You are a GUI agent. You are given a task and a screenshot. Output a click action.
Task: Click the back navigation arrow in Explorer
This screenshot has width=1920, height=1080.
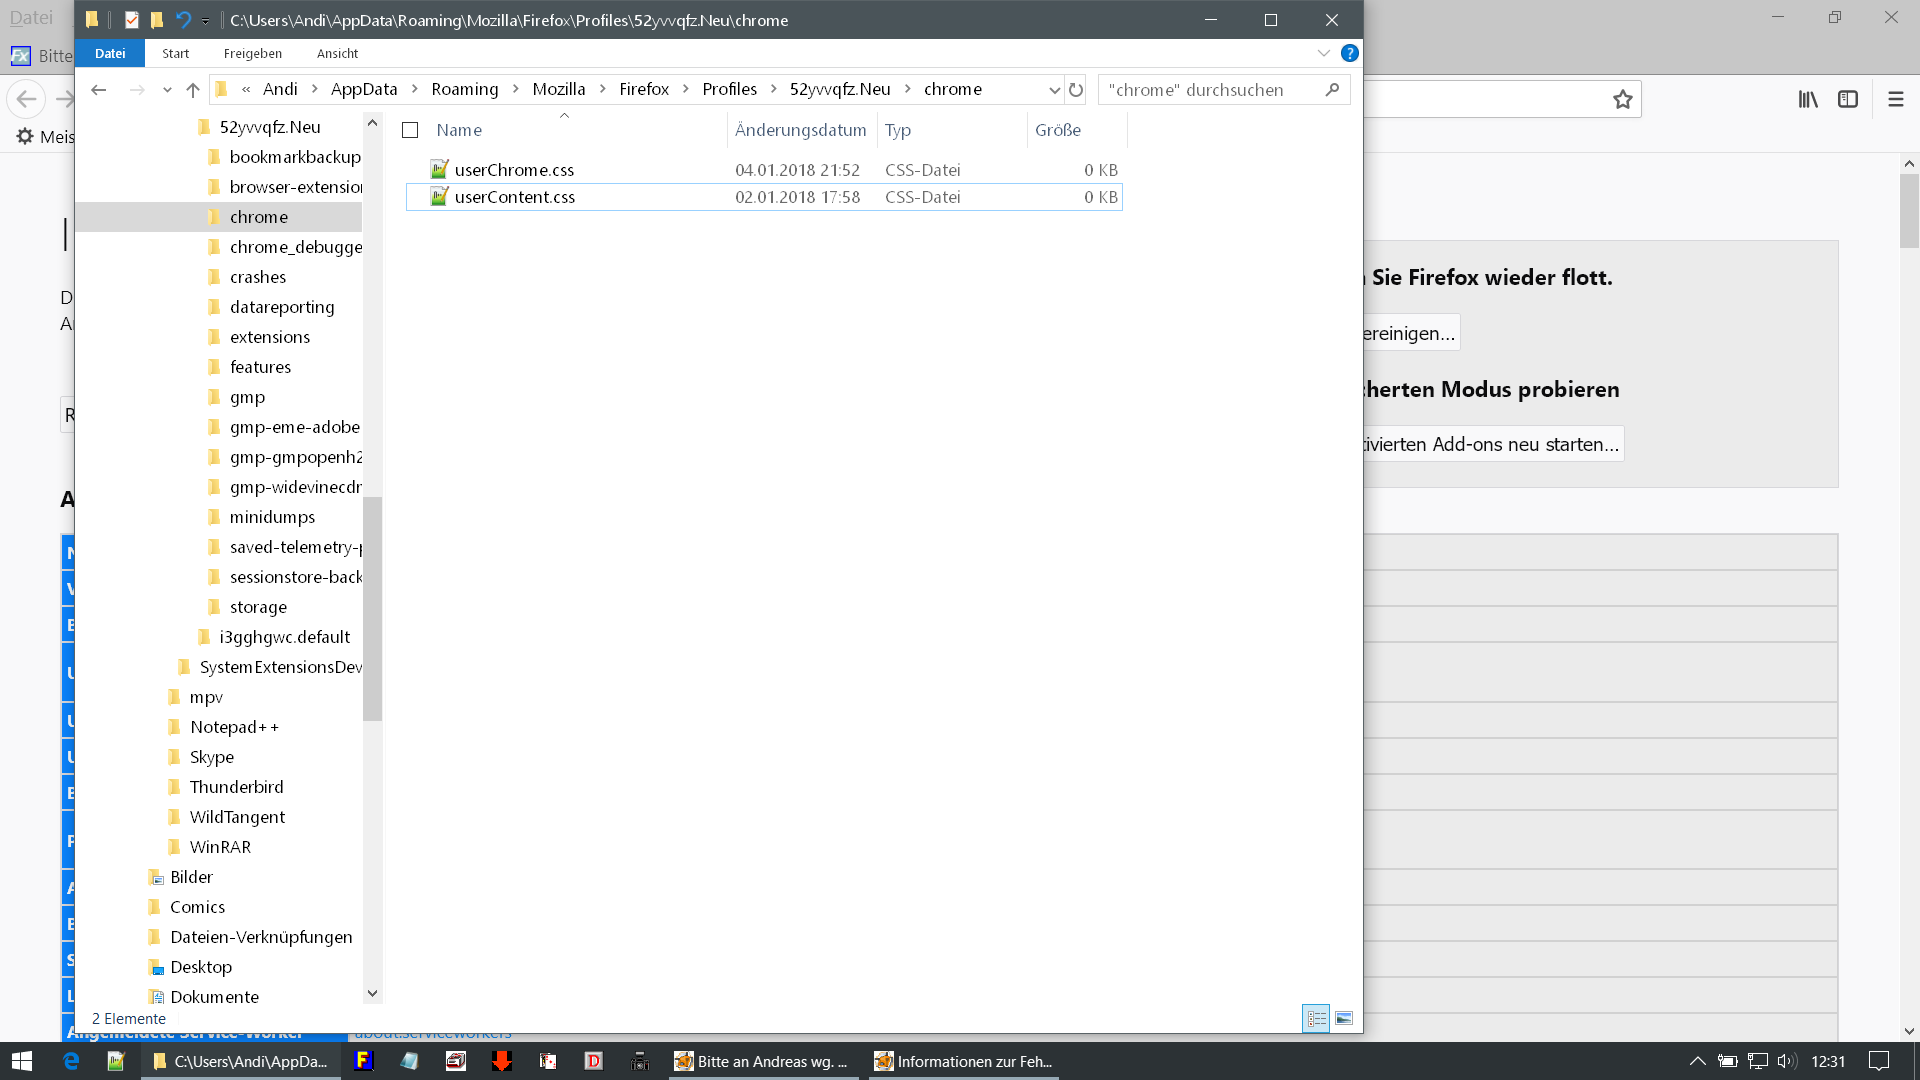[98, 90]
